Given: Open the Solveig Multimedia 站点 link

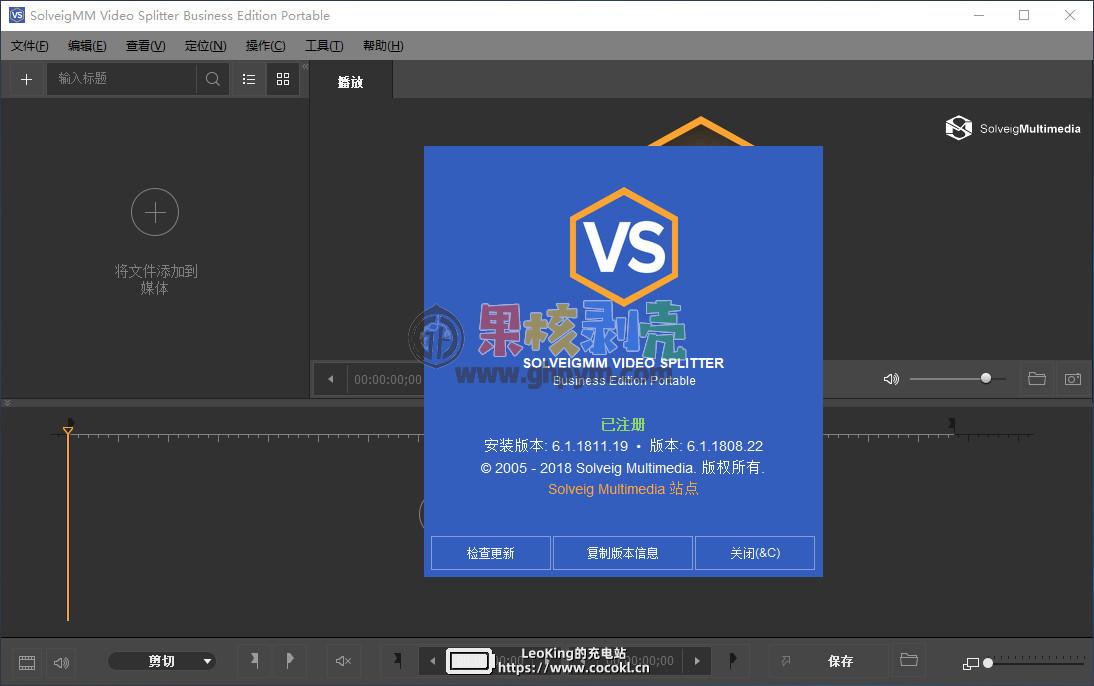Looking at the screenshot, I should coord(623,489).
